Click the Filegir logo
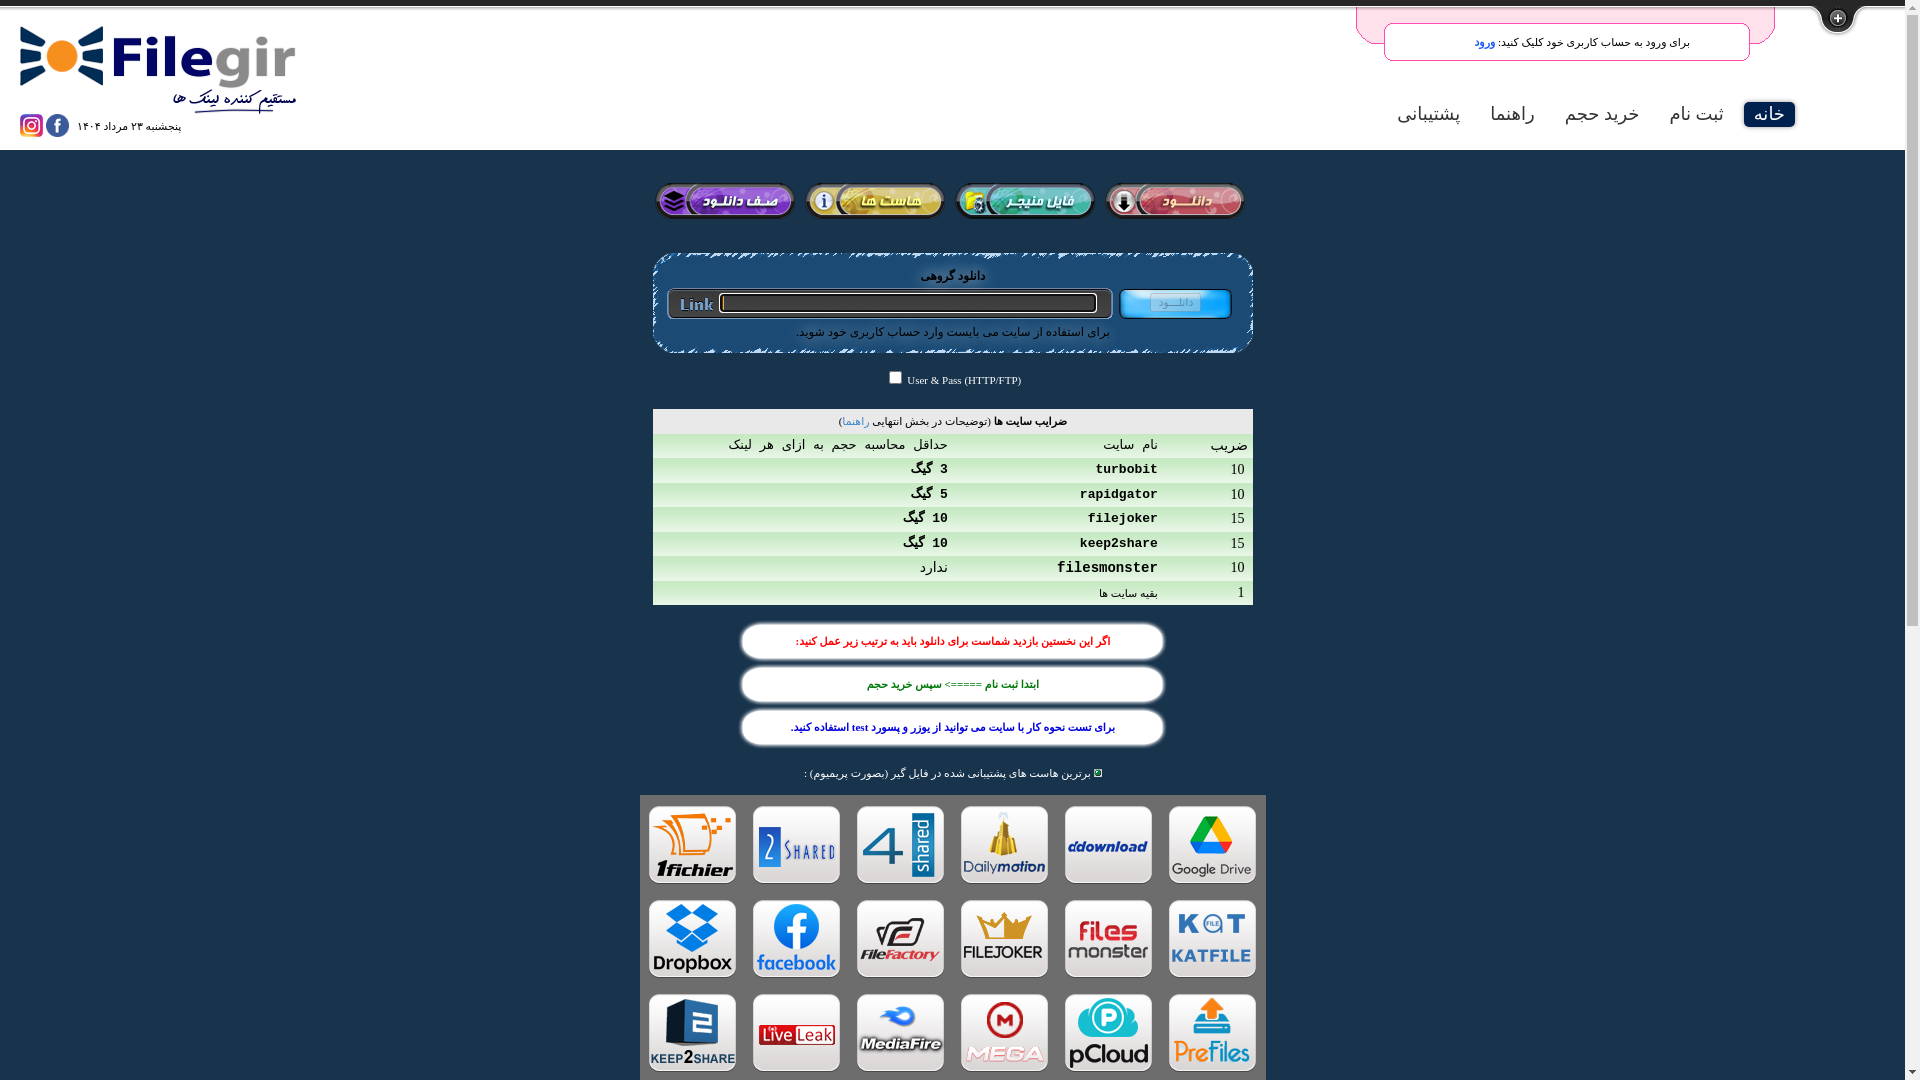Image resolution: width=1920 pixels, height=1080 pixels. tap(158, 69)
